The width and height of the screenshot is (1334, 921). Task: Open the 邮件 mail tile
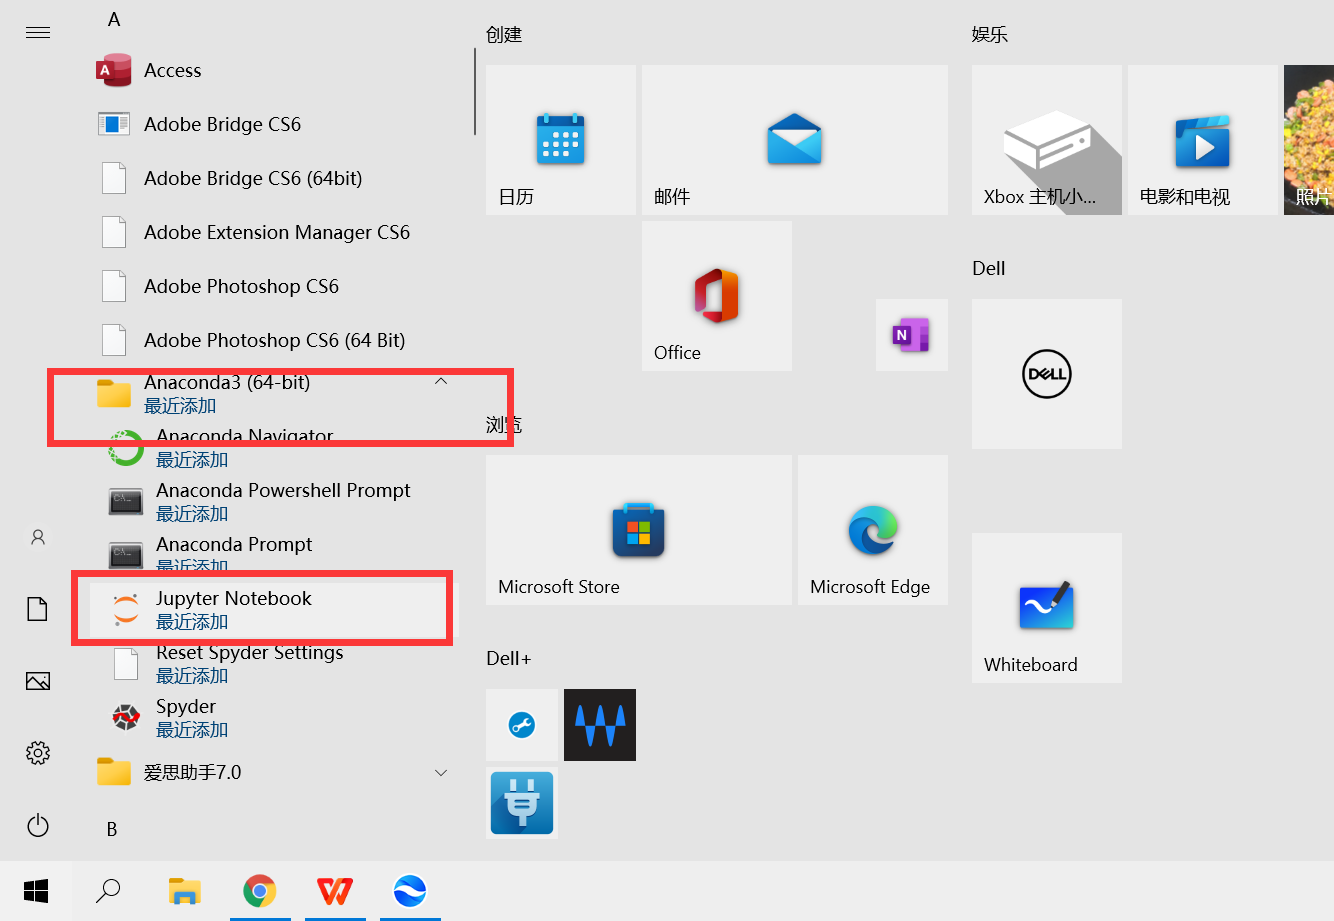pyautogui.click(x=795, y=140)
